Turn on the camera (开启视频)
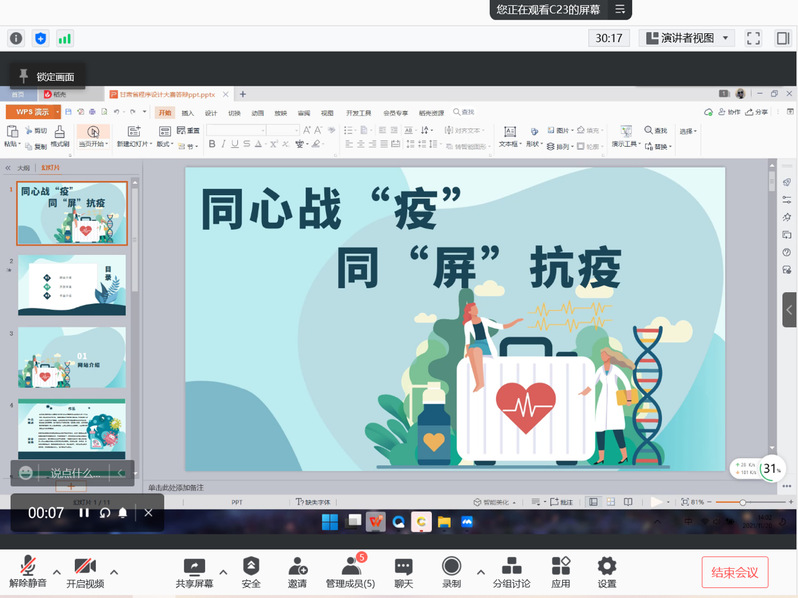798x598 pixels. click(85, 570)
